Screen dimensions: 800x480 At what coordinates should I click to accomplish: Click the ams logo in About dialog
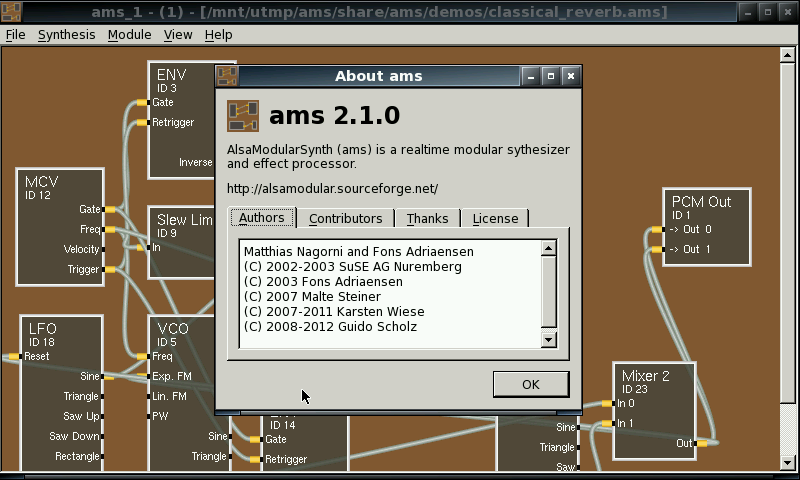tap(243, 116)
